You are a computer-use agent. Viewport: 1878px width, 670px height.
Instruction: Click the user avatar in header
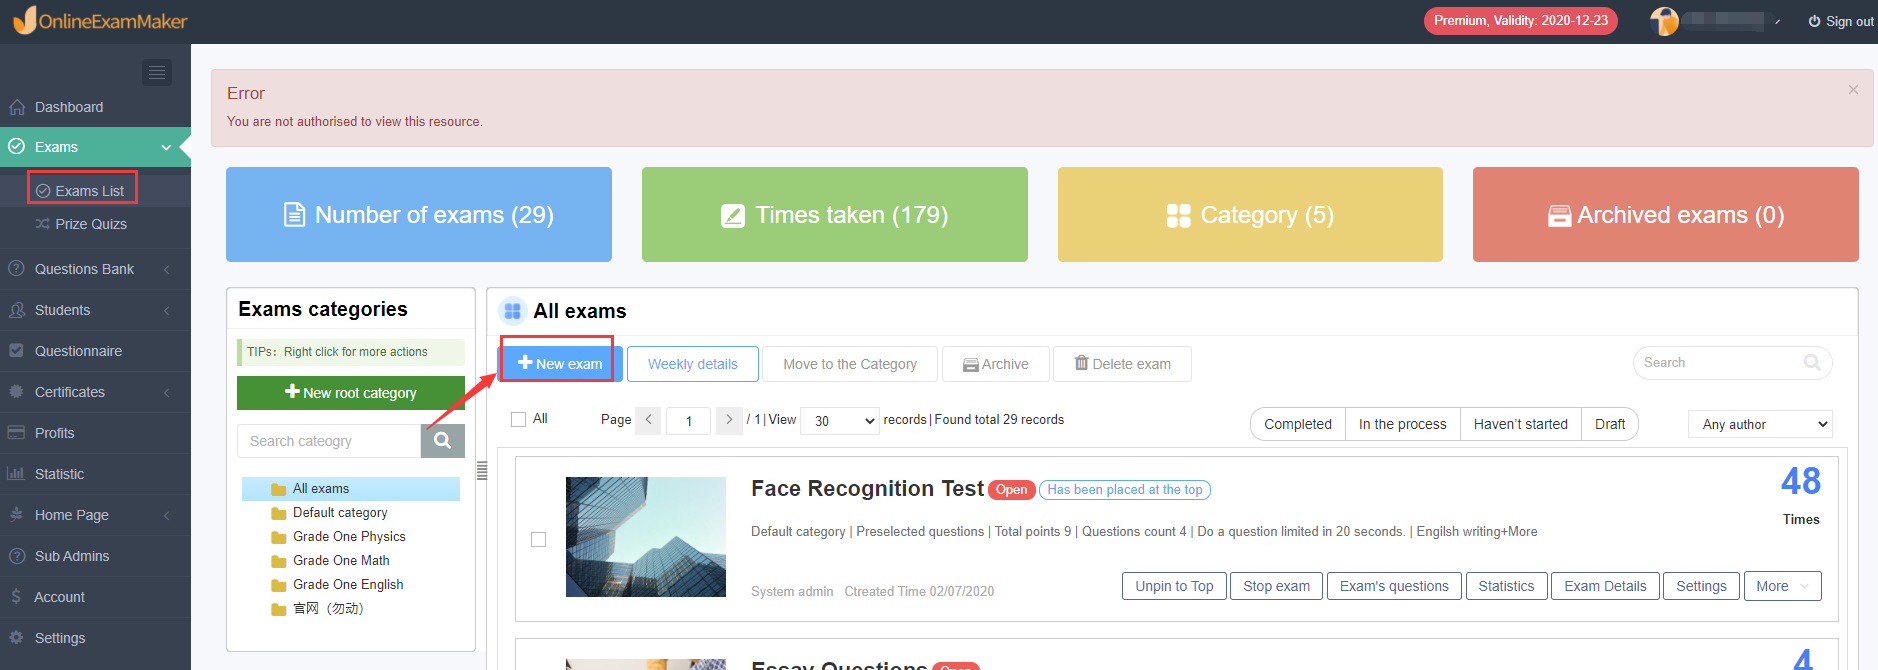pos(1664,21)
